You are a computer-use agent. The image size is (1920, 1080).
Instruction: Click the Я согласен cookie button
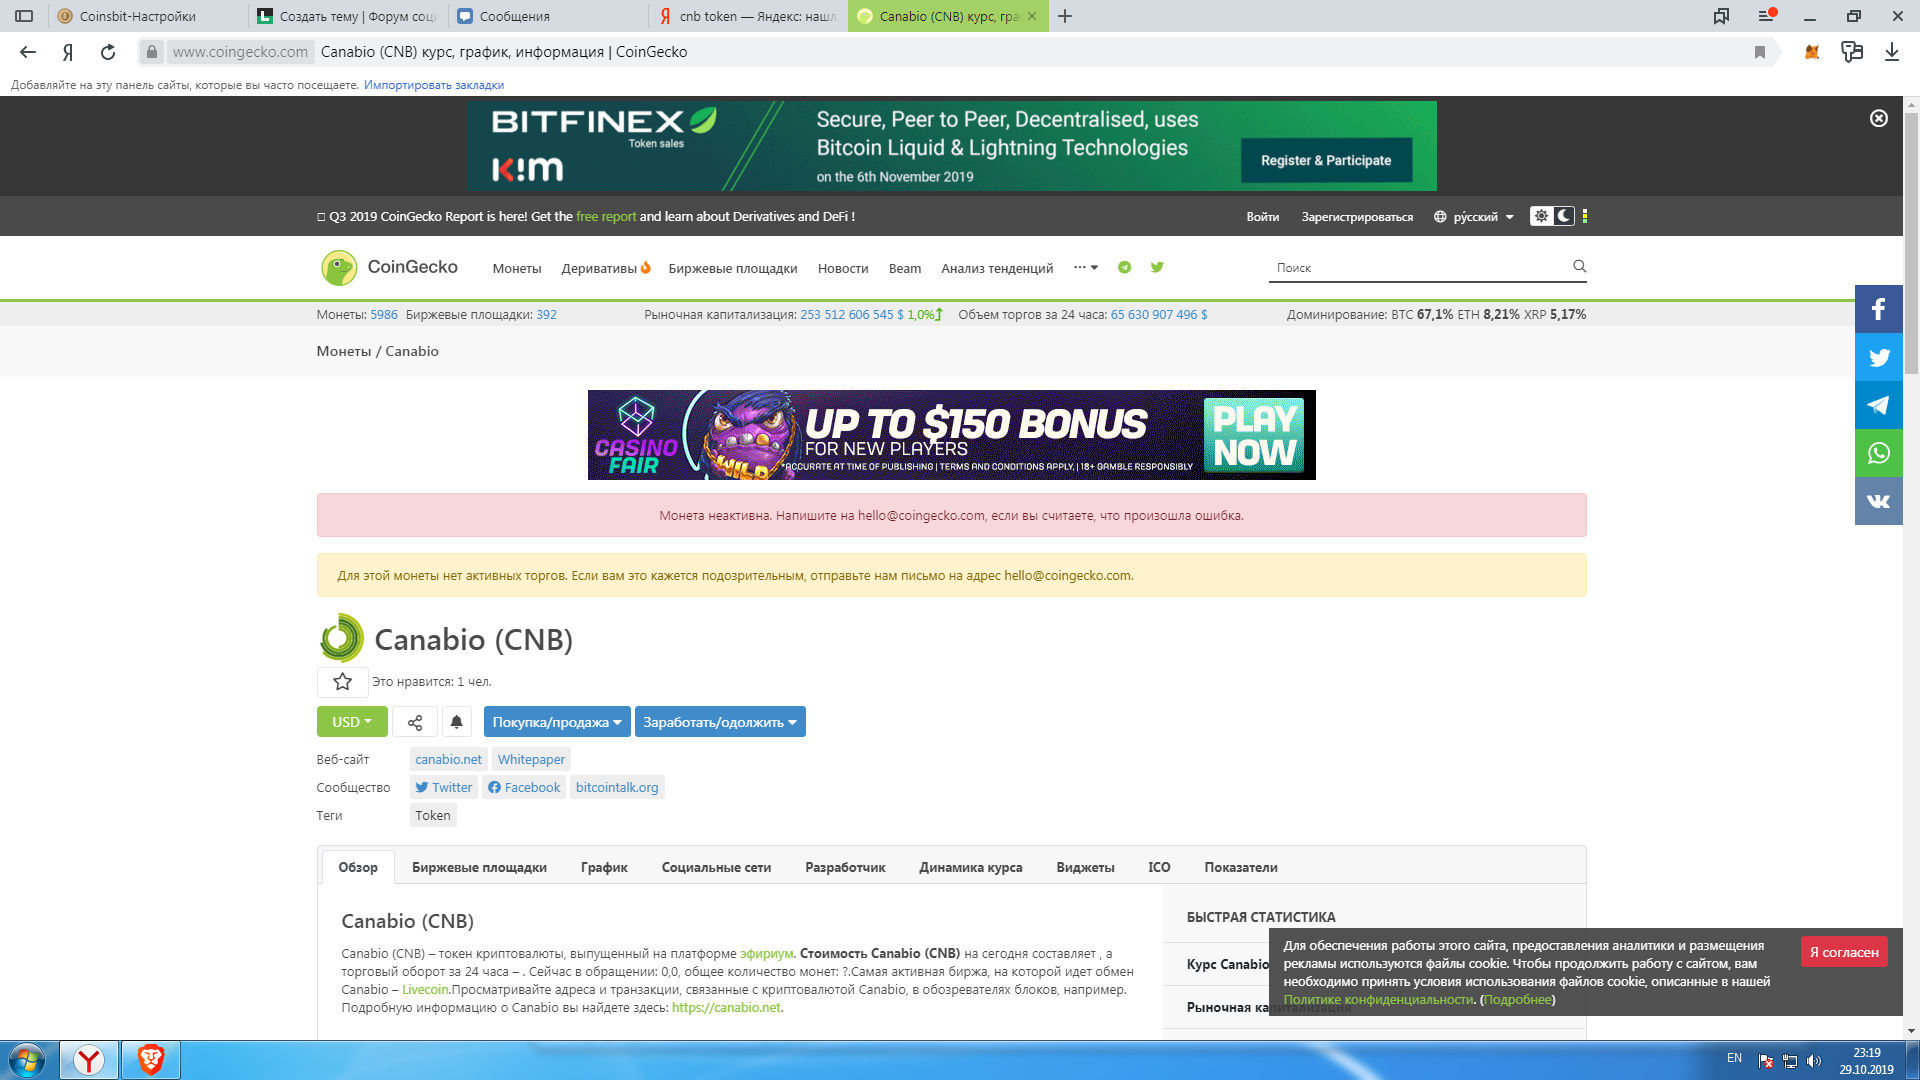pos(1843,952)
